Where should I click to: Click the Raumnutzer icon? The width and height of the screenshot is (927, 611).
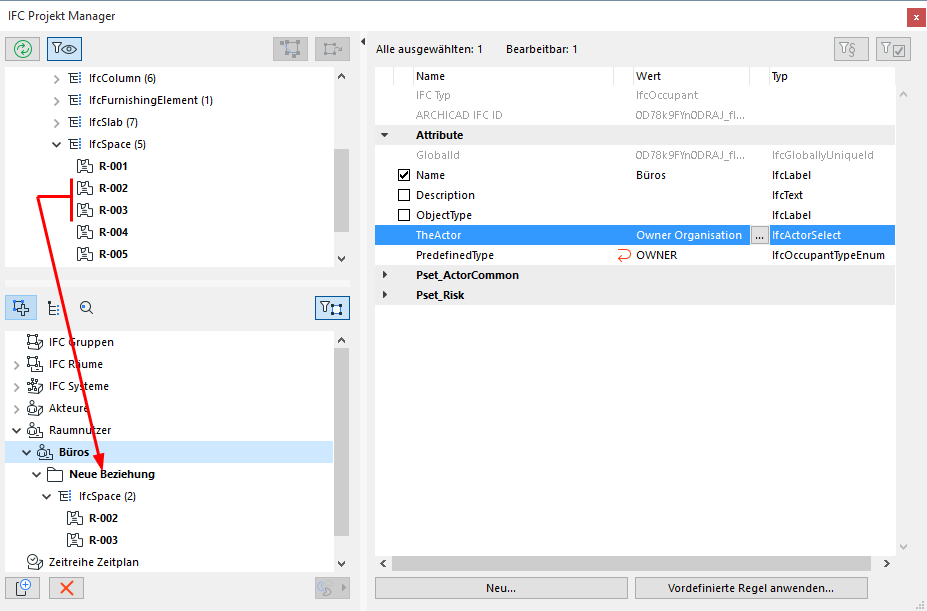[35, 430]
